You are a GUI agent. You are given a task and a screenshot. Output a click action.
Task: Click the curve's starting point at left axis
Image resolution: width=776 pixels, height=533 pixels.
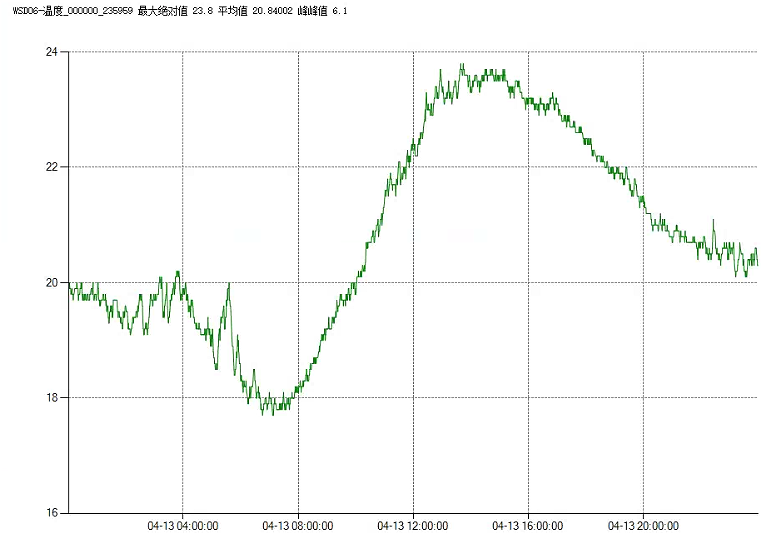point(70,286)
